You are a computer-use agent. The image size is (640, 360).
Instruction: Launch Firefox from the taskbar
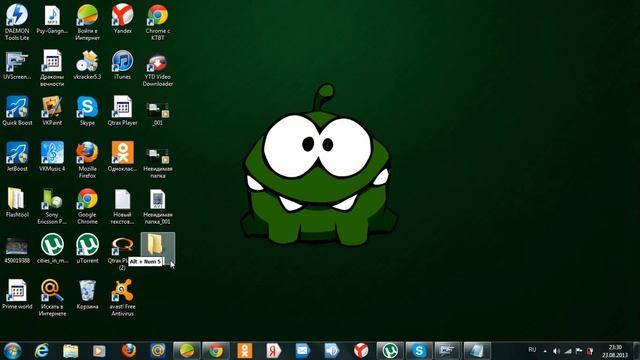click(x=129, y=351)
